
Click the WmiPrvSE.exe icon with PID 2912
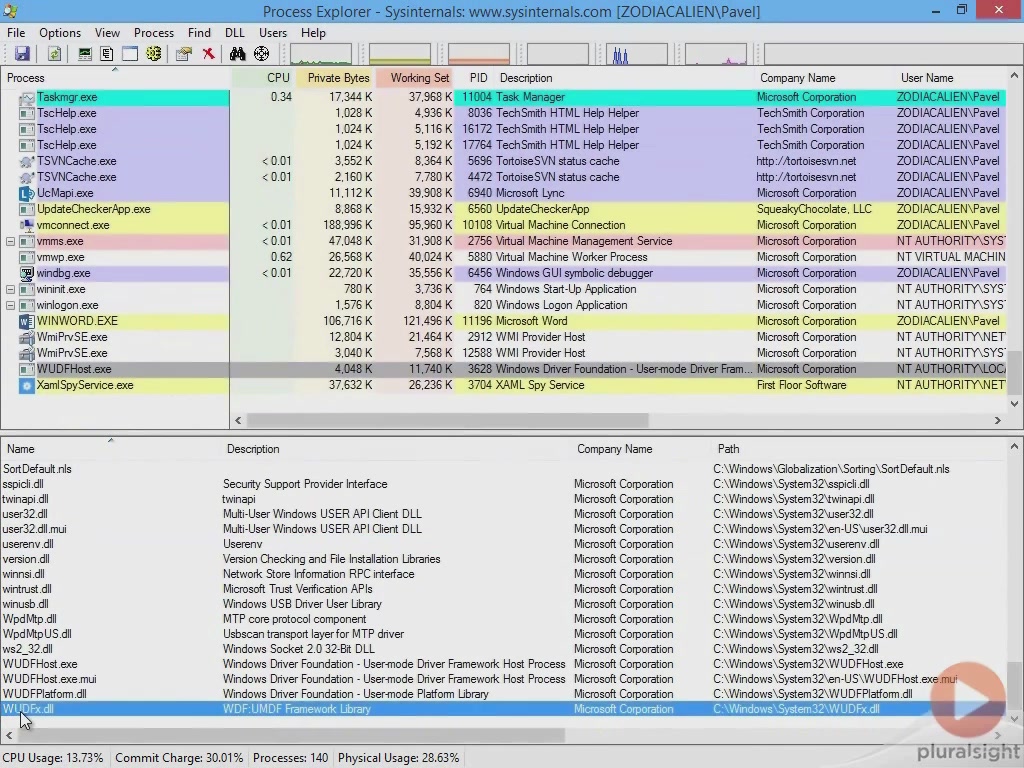(x=27, y=338)
